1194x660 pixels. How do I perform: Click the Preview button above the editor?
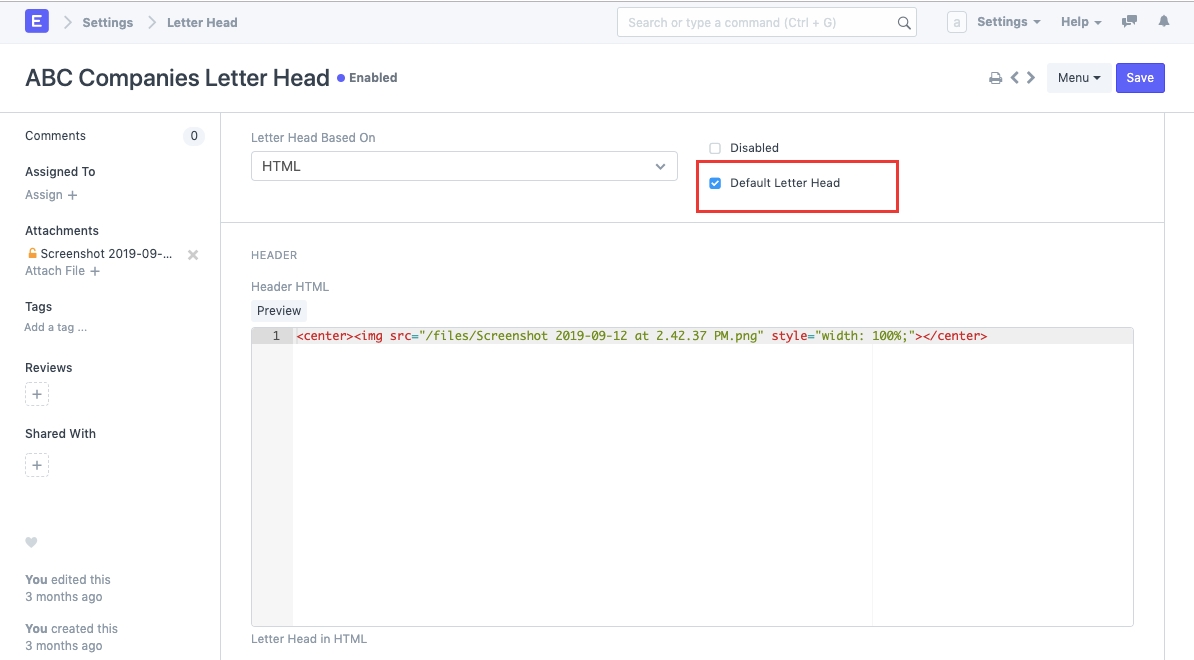279,311
